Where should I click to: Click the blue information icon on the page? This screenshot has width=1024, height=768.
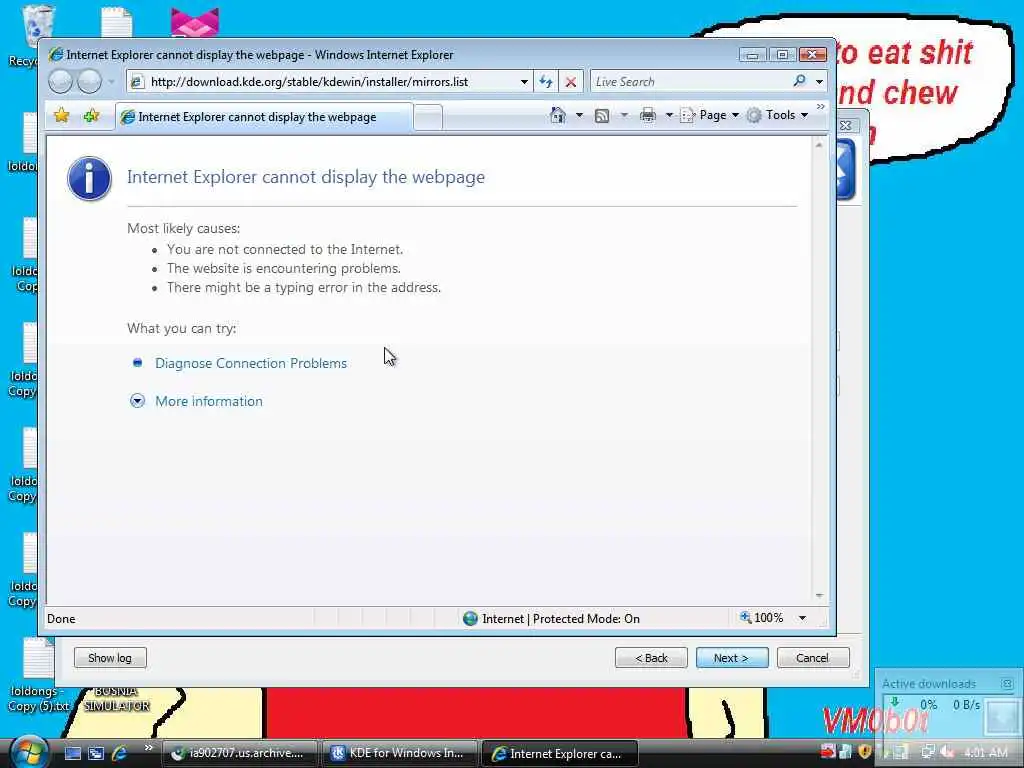[89, 178]
